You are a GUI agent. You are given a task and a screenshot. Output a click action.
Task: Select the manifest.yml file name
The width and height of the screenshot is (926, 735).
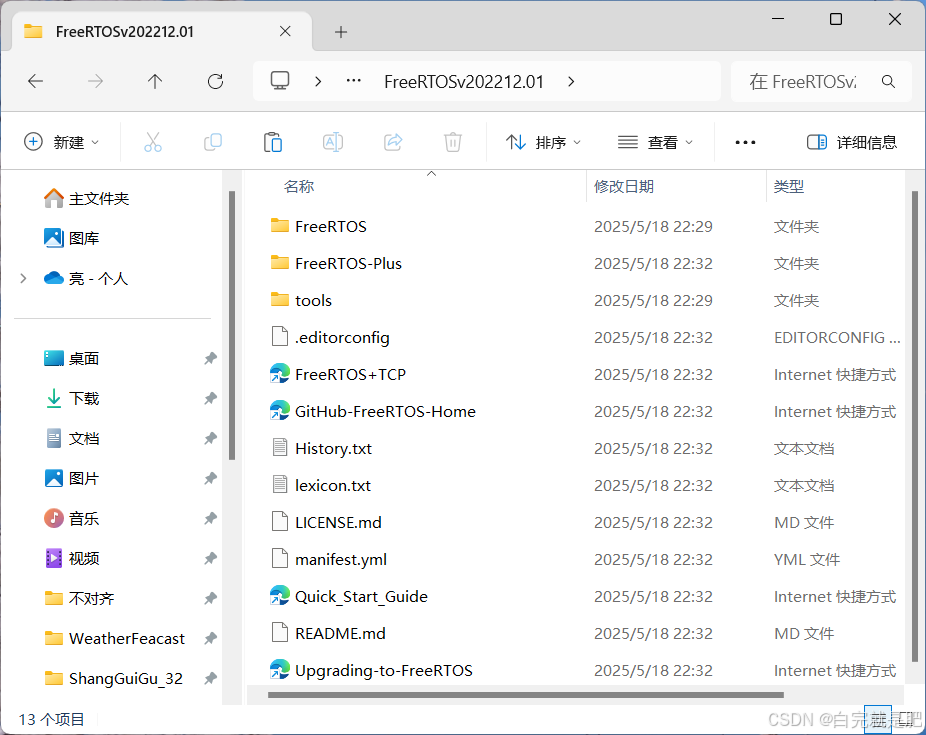tap(341, 559)
